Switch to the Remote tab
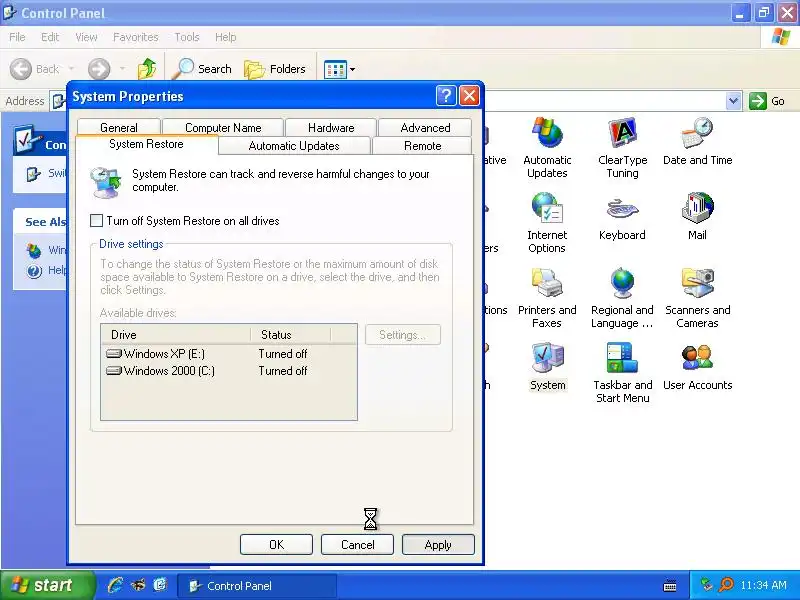800x600 pixels. 422,146
